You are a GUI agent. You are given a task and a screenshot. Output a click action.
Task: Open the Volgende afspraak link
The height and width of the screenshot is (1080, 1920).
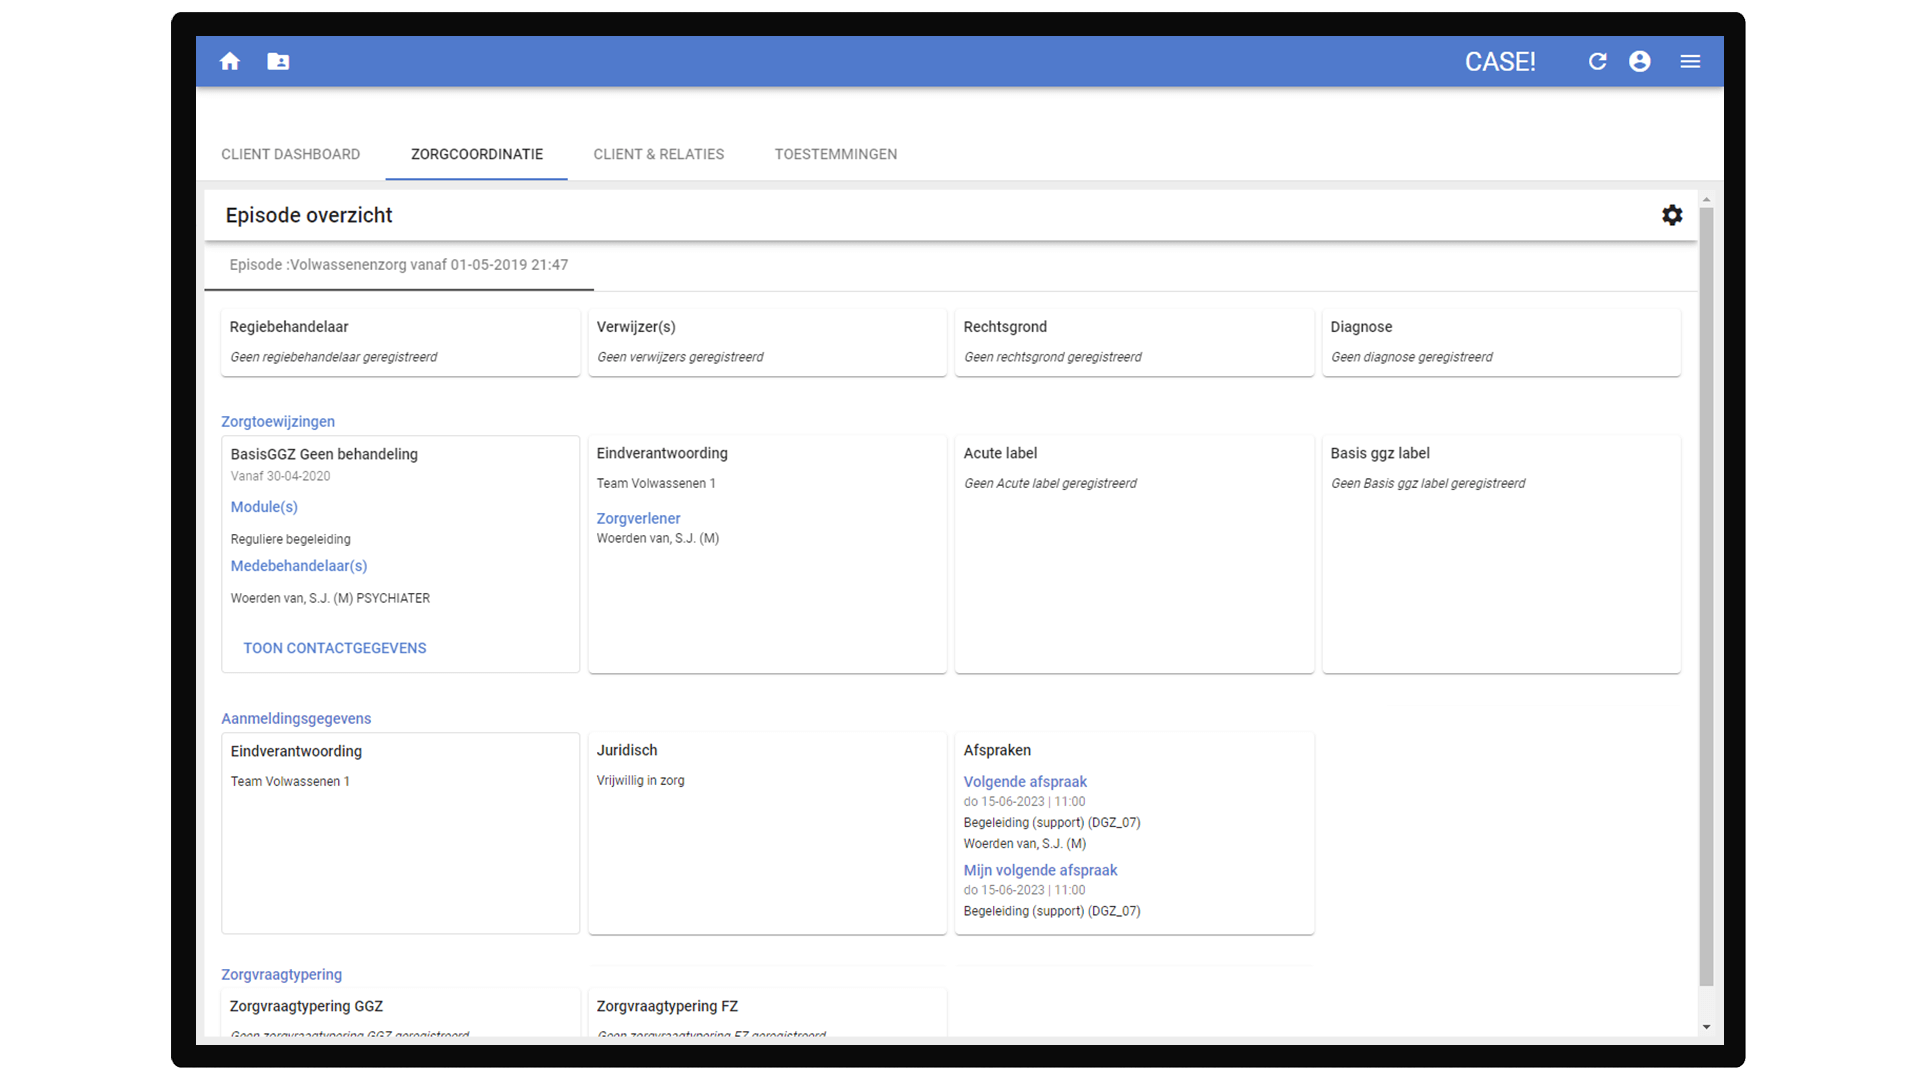click(1024, 782)
